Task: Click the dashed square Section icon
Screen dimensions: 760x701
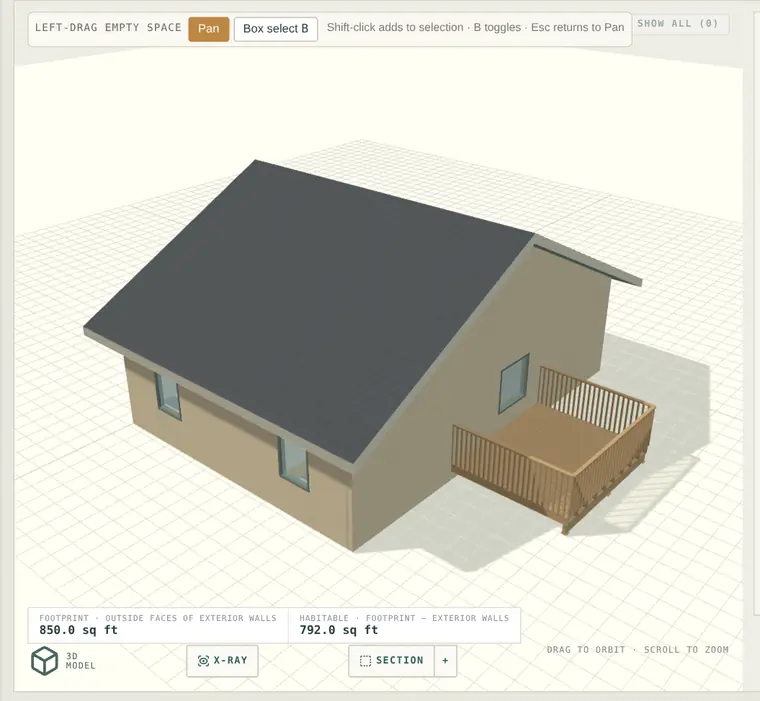Action: click(365, 661)
